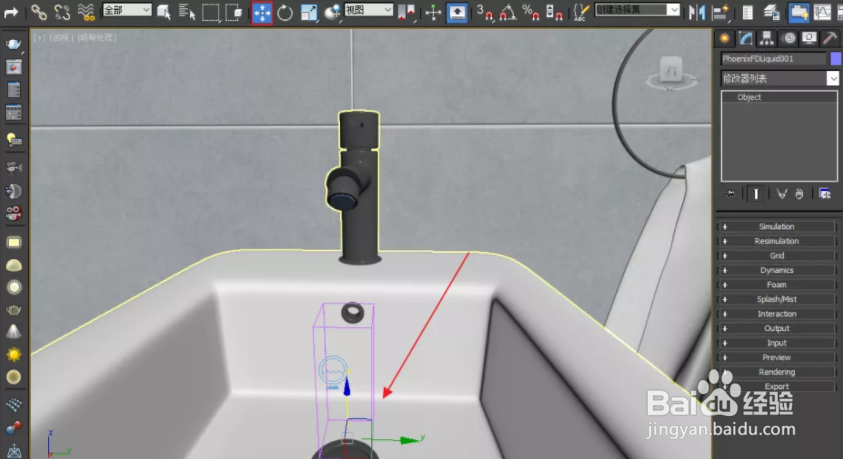This screenshot has width=843, height=459.
Task: Click the Align tool icon
Action: pos(720,12)
